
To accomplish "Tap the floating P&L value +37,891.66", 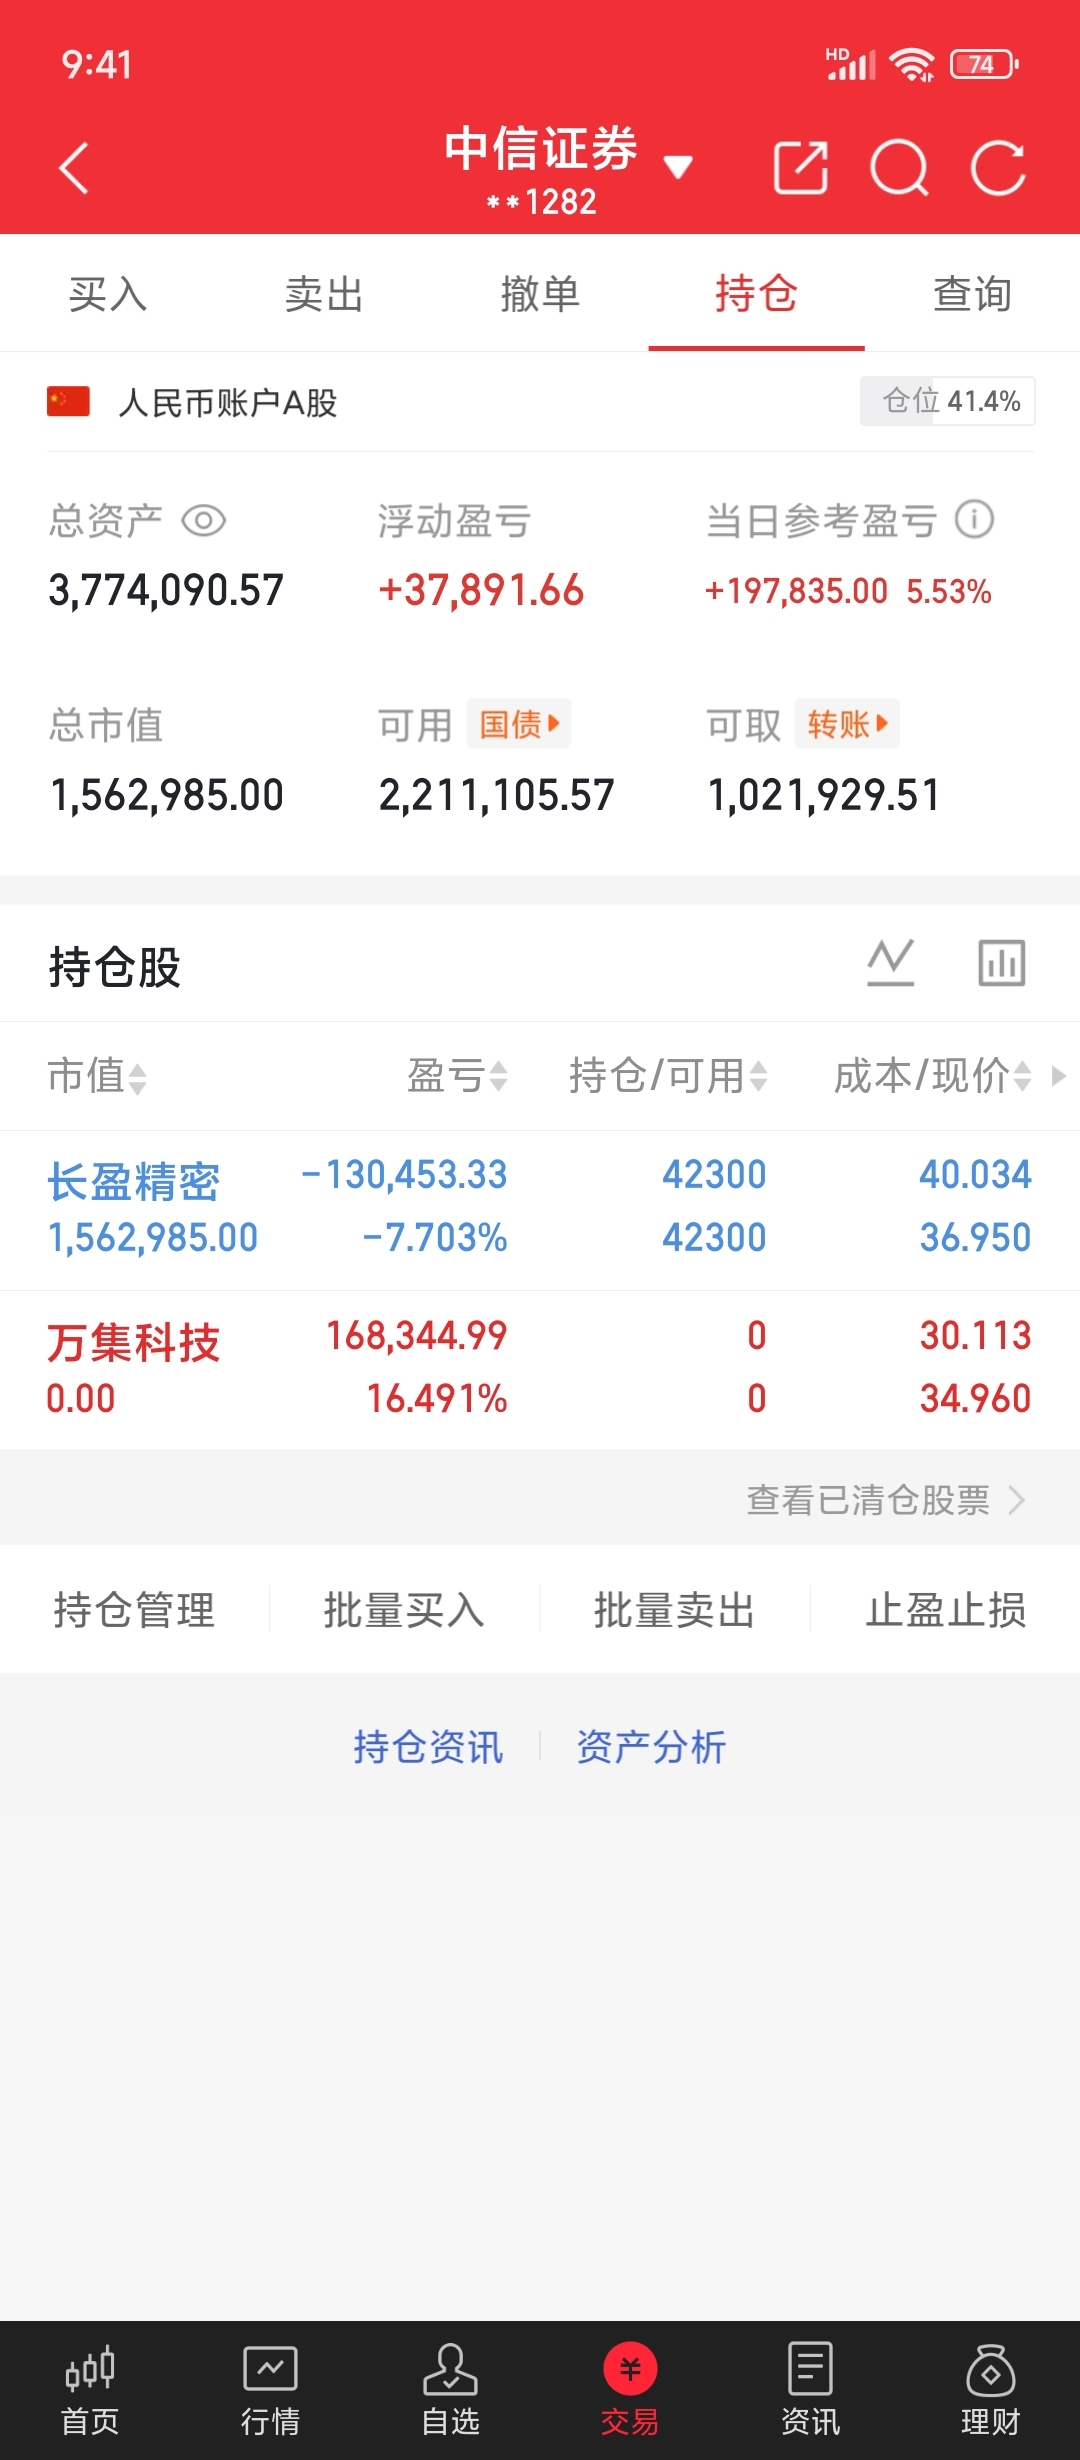I will [x=481, y=590].
